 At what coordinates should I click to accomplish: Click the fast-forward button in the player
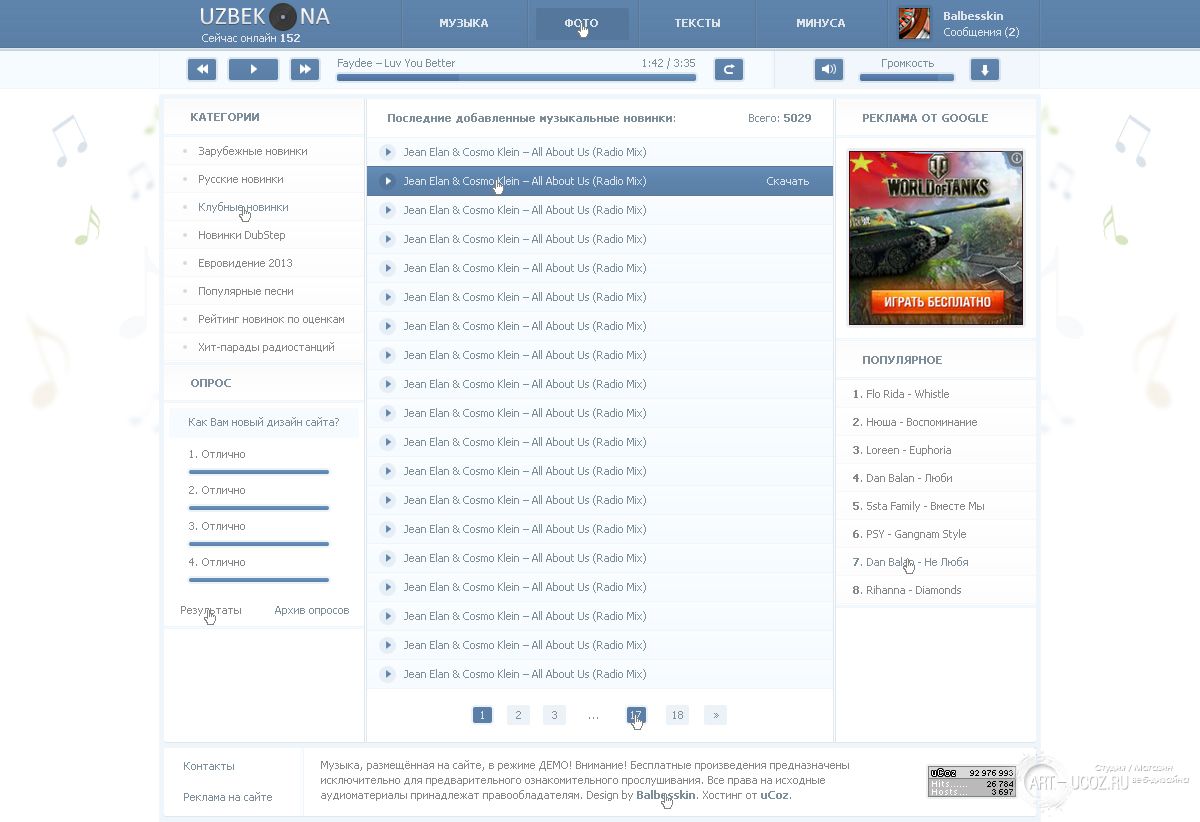point(305,69)
